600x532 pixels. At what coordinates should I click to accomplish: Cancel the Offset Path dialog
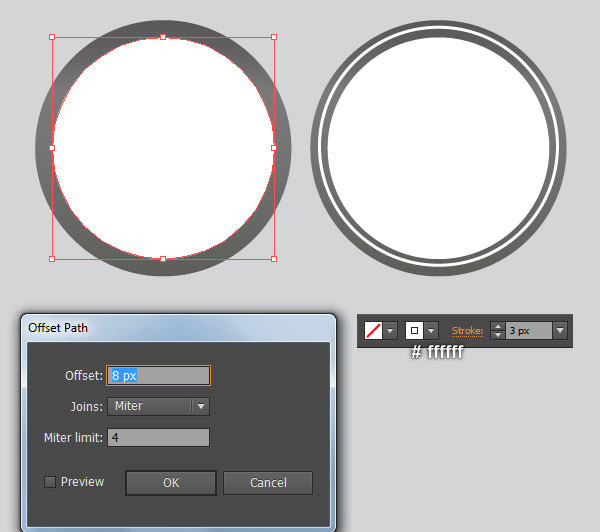tap(268, 483)
